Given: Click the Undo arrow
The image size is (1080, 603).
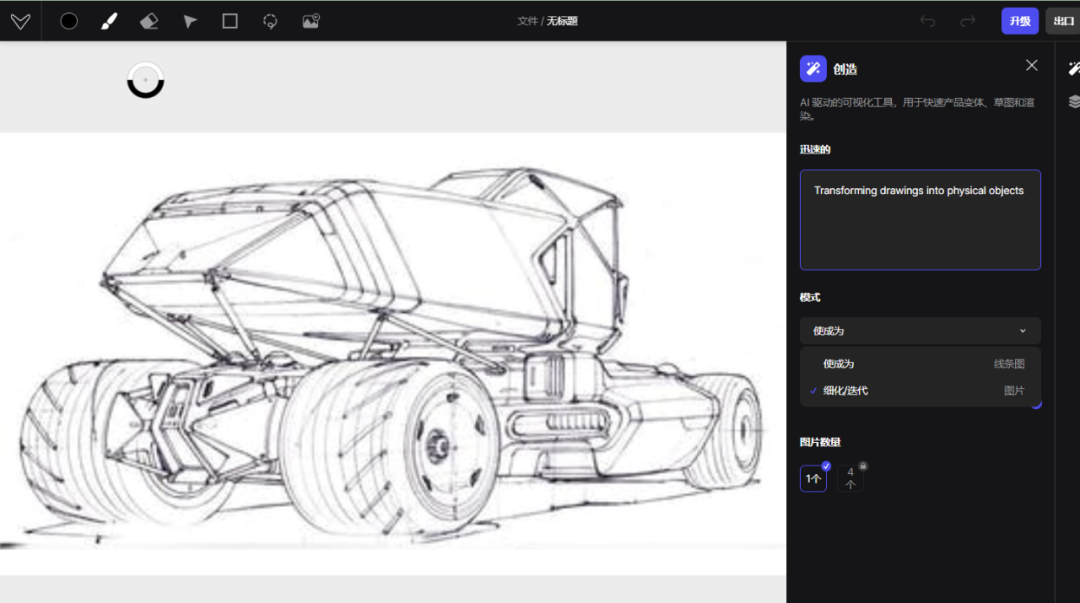Looking at the screenshot, I should 927,21.
